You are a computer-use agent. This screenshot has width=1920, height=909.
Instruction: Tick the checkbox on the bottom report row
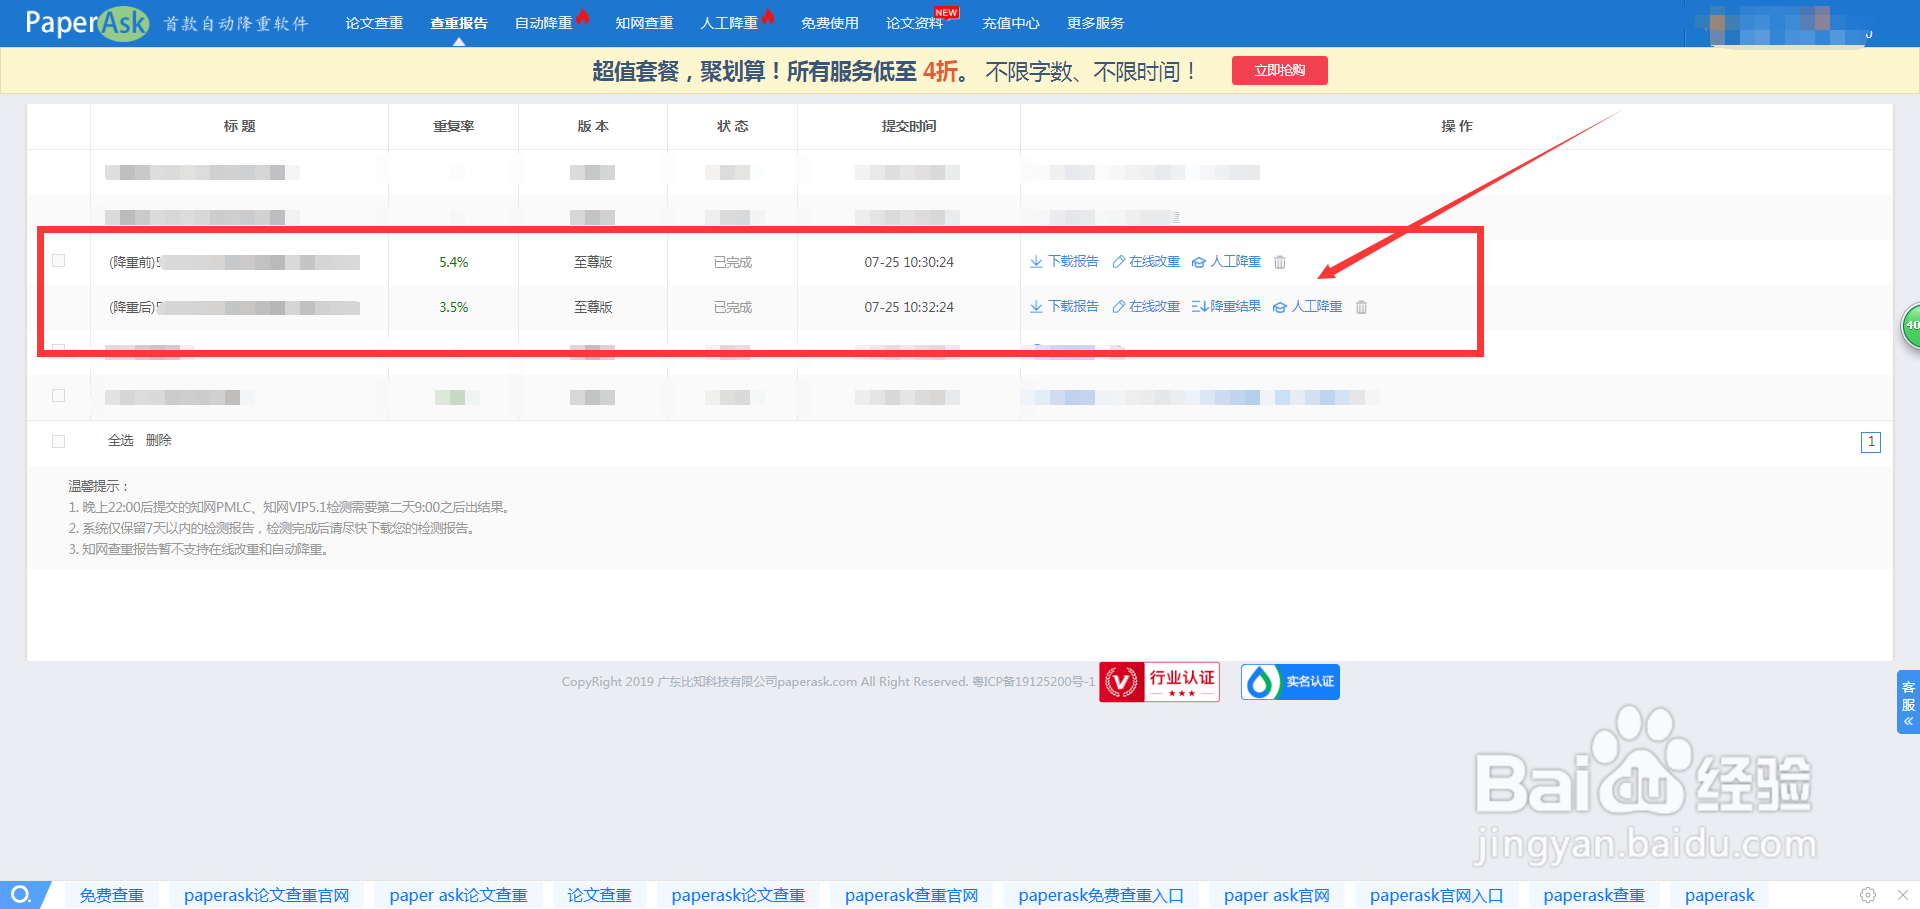(x=58, y=396)
